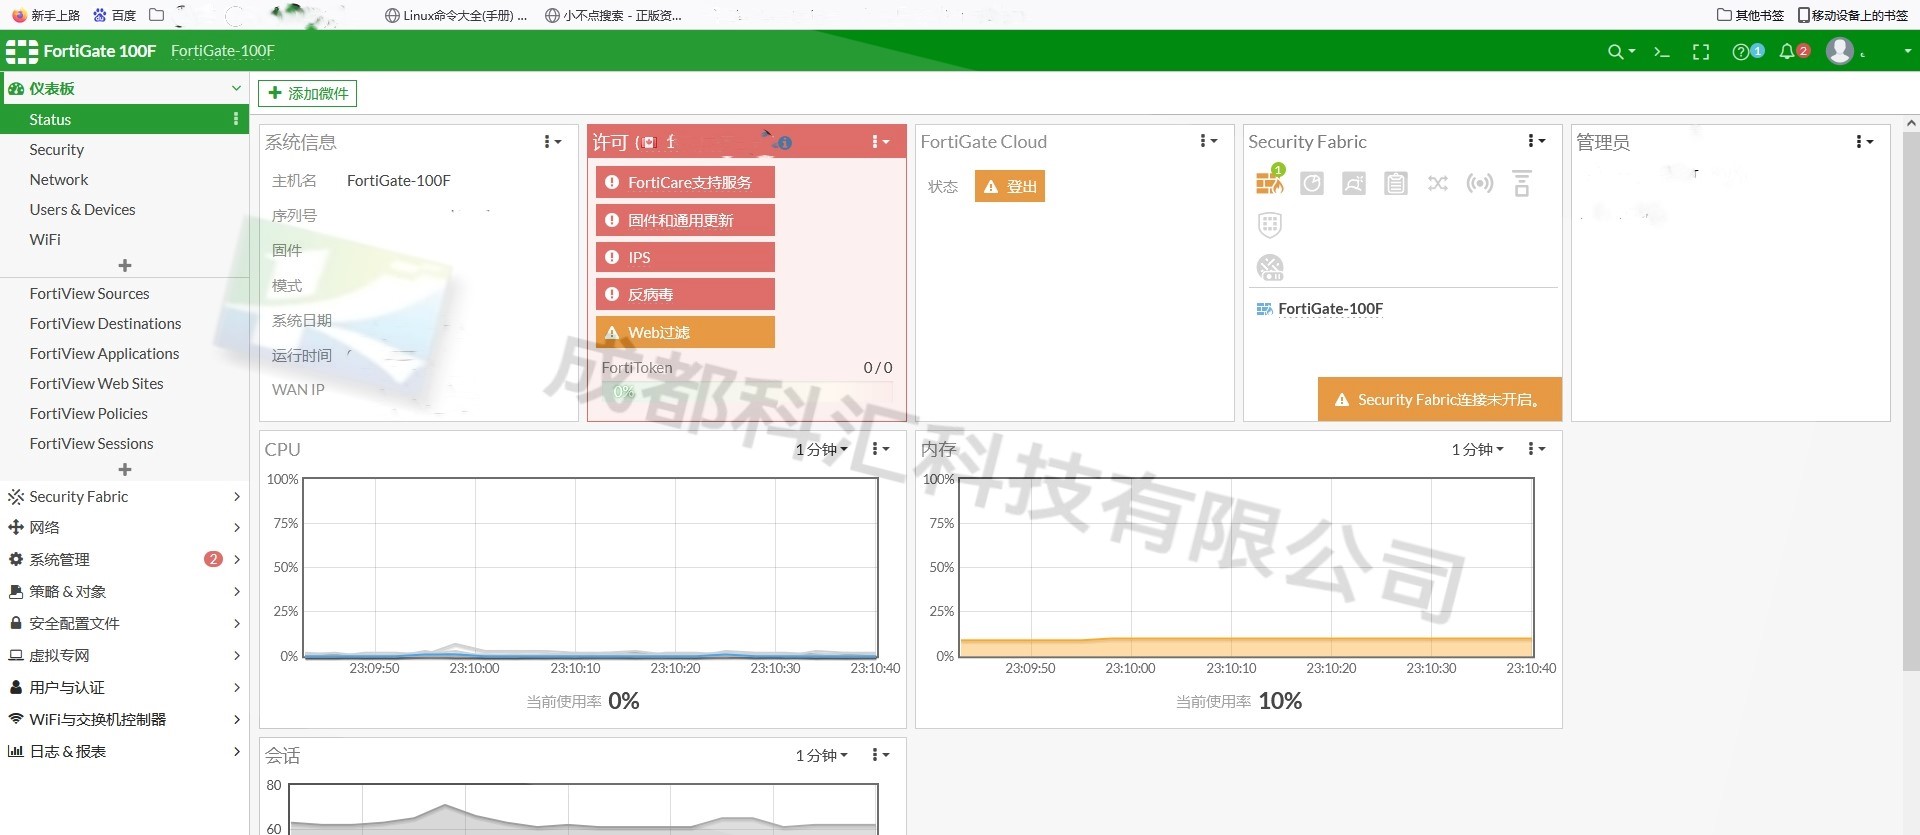Click the FortiGate logo icon
The width and height of the screenshot is (1920, 835).
coord(22,51)
